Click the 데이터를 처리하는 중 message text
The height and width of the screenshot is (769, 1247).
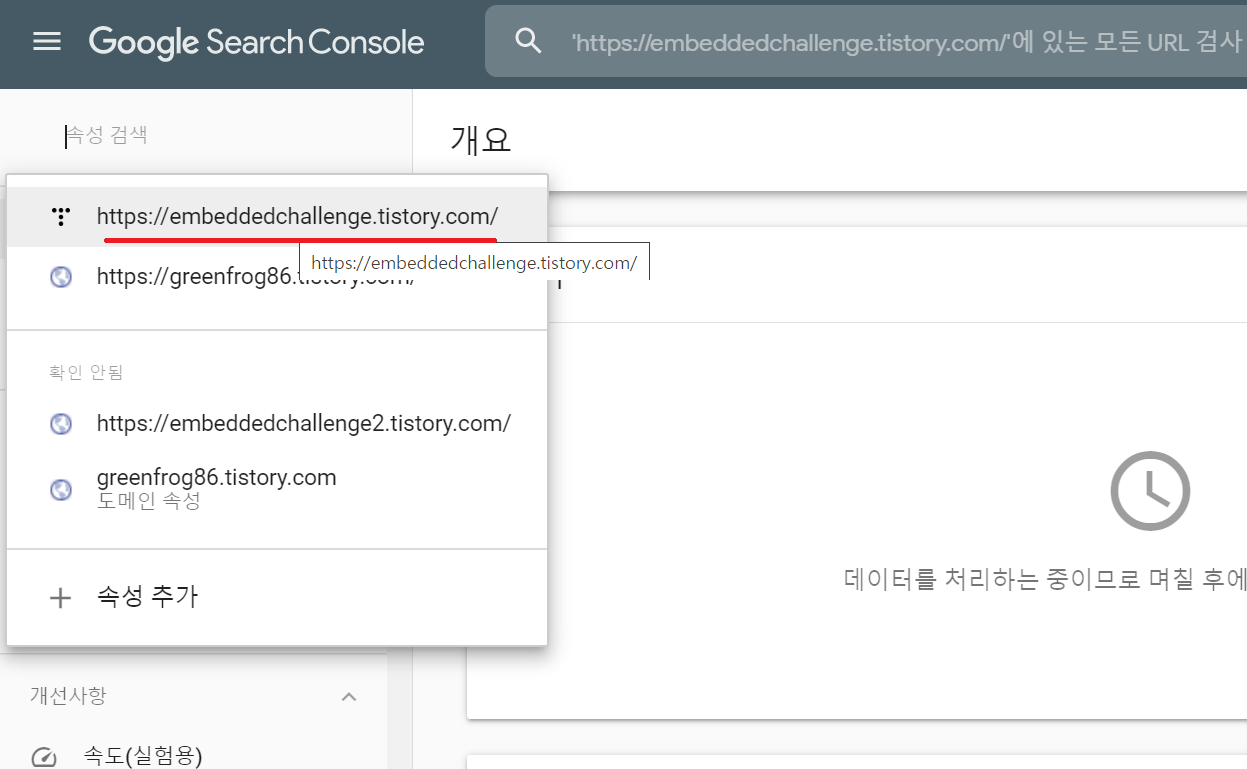[x=1045, y=580]
